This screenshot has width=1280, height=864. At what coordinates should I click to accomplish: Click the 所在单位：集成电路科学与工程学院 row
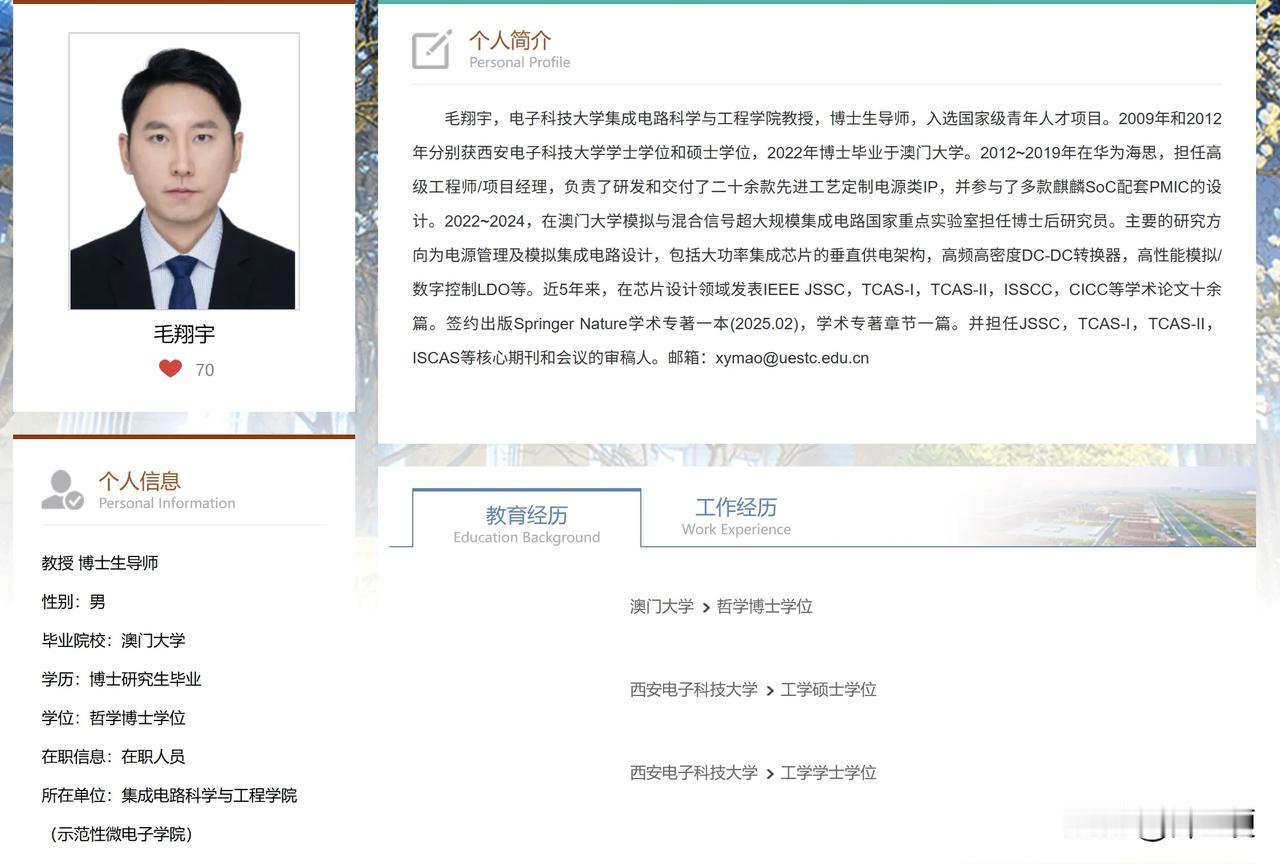point(169,796)
